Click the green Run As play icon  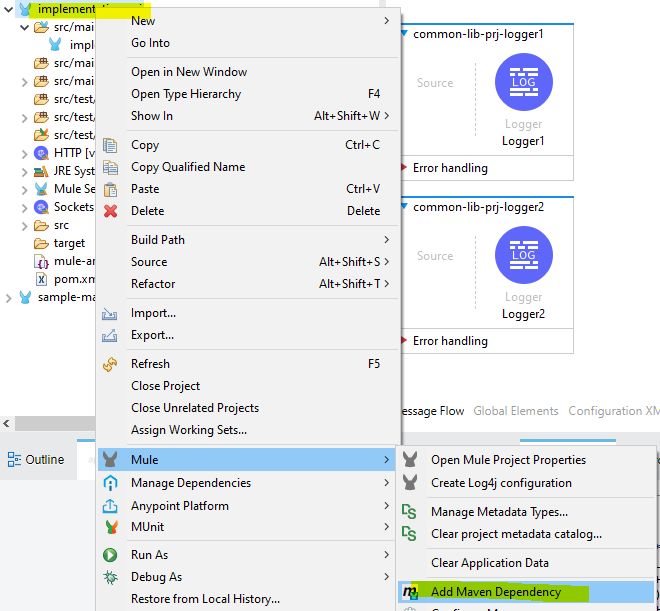pyautogui.click(x=110, y=555)
